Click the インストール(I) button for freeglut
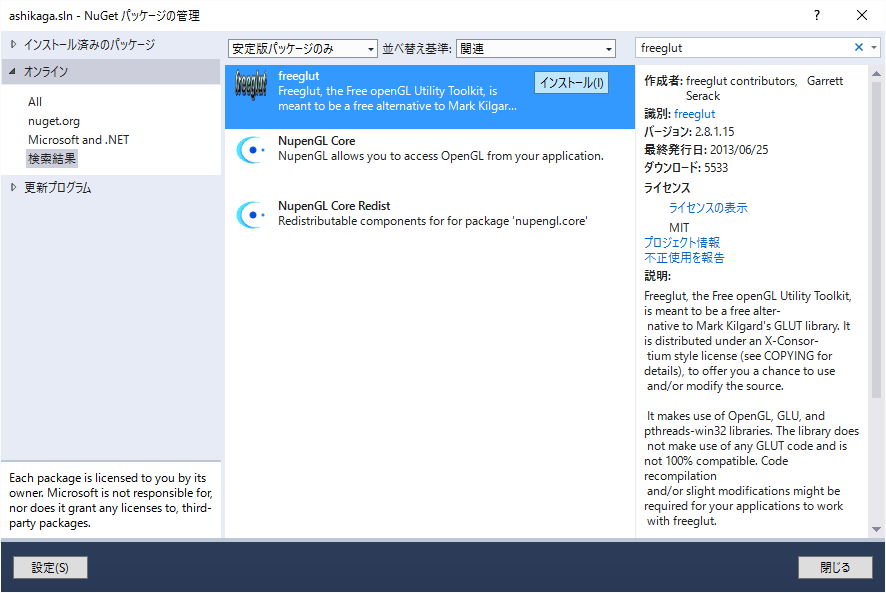This screenshot has width=886, height=593. point(571,83)
